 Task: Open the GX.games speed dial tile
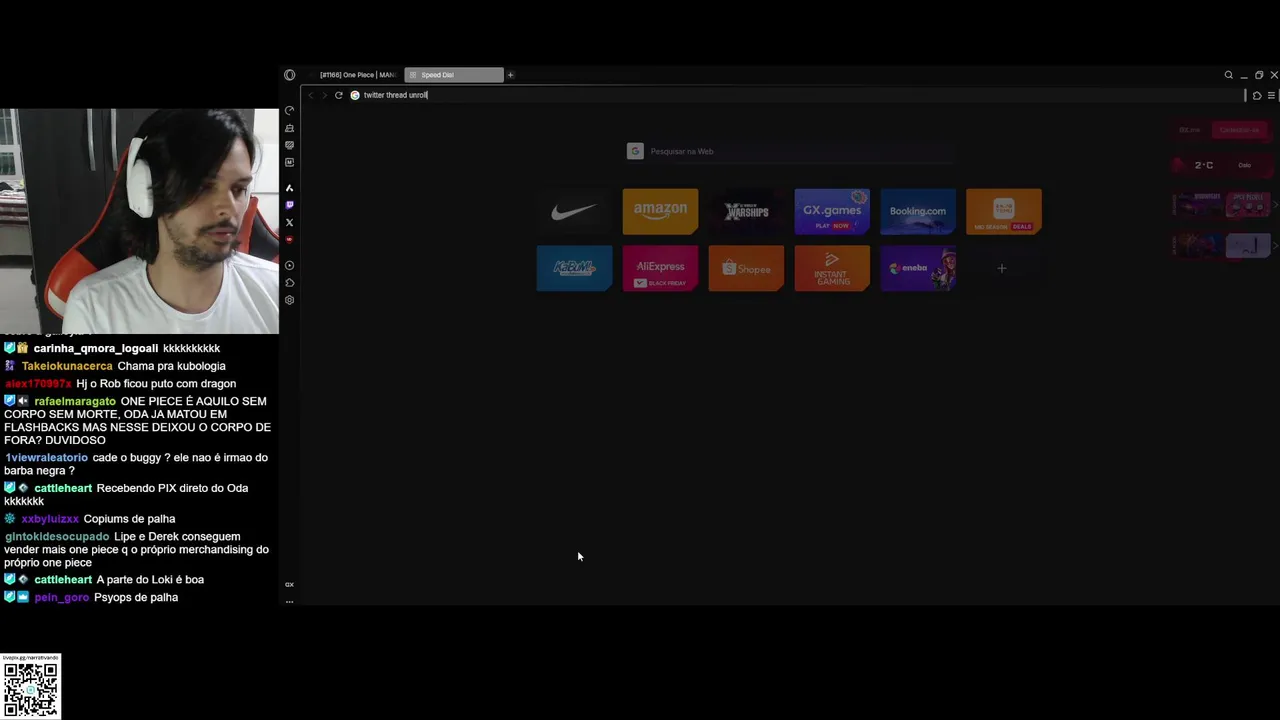tap(832, 211)
